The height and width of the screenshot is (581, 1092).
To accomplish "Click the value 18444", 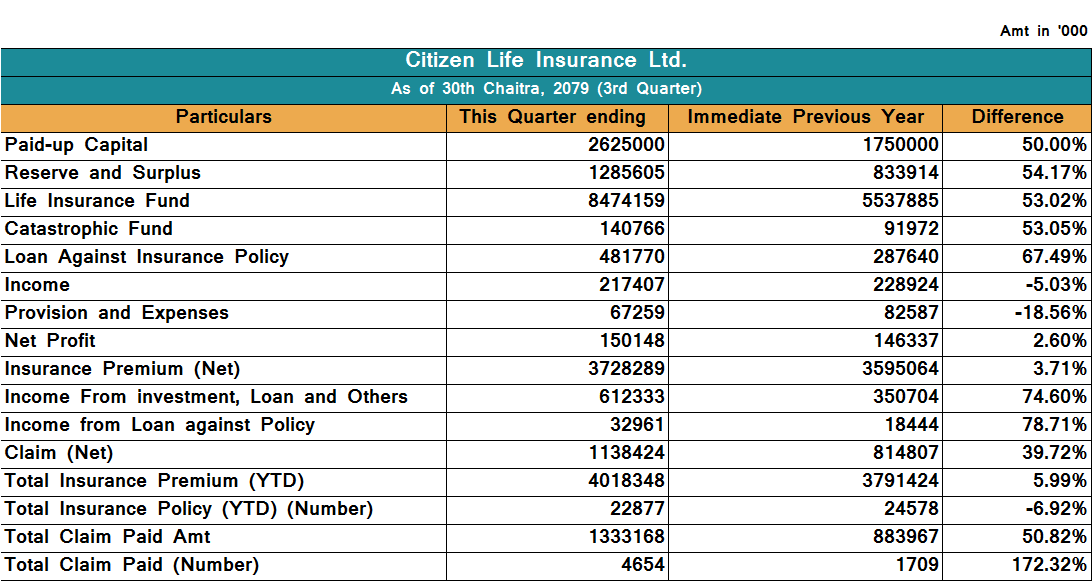I will (x=912, y=424).
